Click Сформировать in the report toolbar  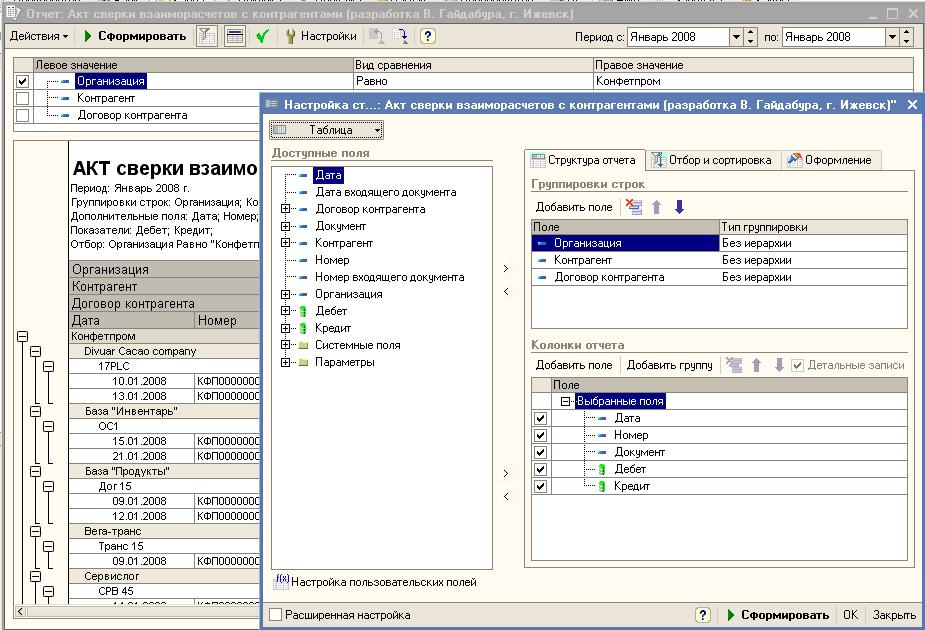(135, 37)
